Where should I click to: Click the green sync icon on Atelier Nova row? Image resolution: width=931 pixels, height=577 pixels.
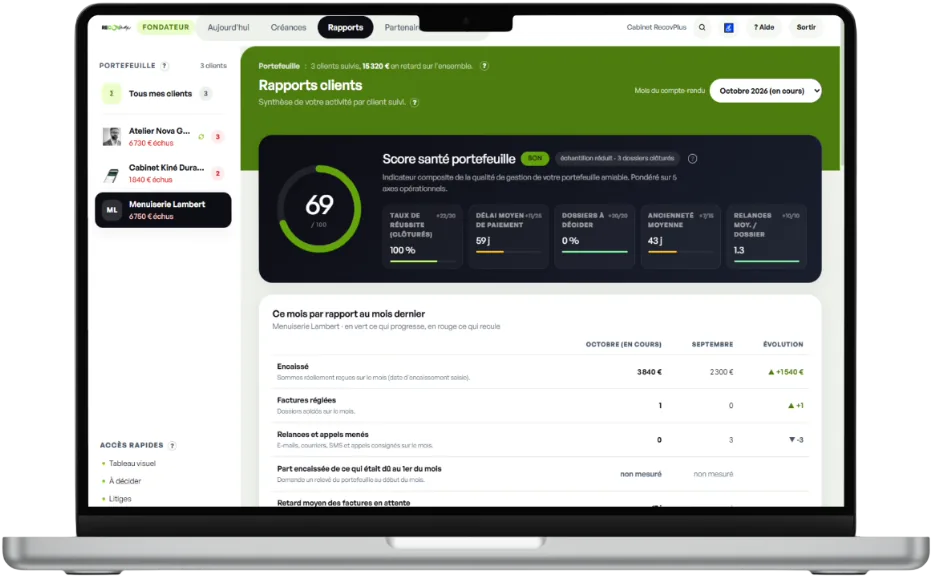point(201,137)
